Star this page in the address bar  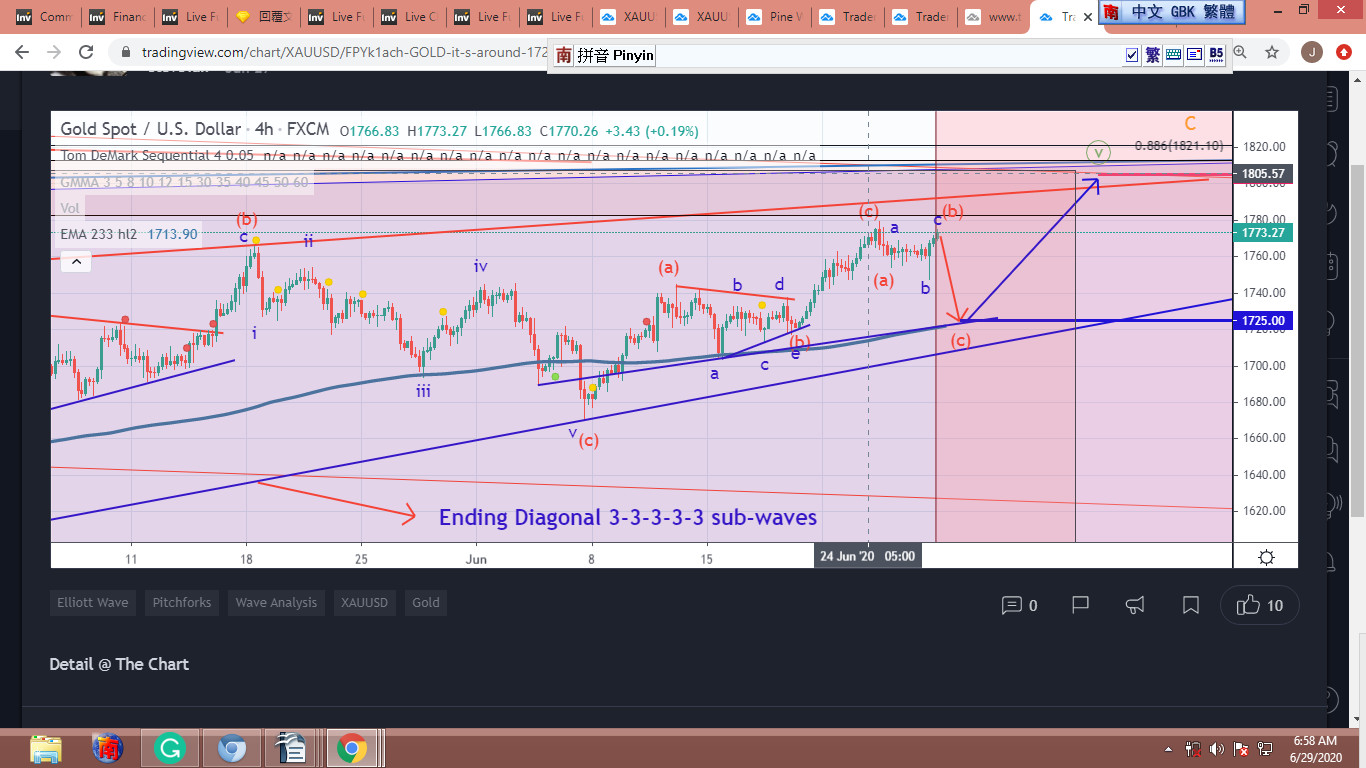1272,52
